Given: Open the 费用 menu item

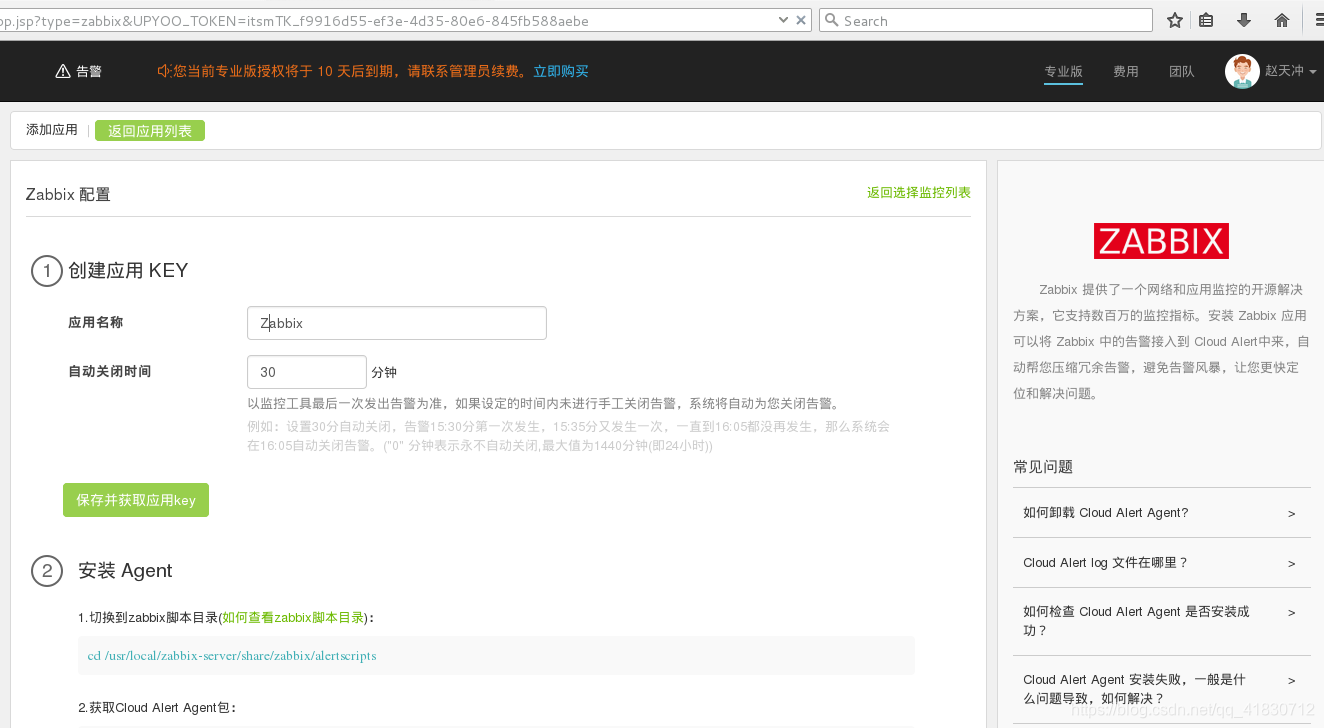Looking at the screenshot, I should click(x=1126, y=71).
